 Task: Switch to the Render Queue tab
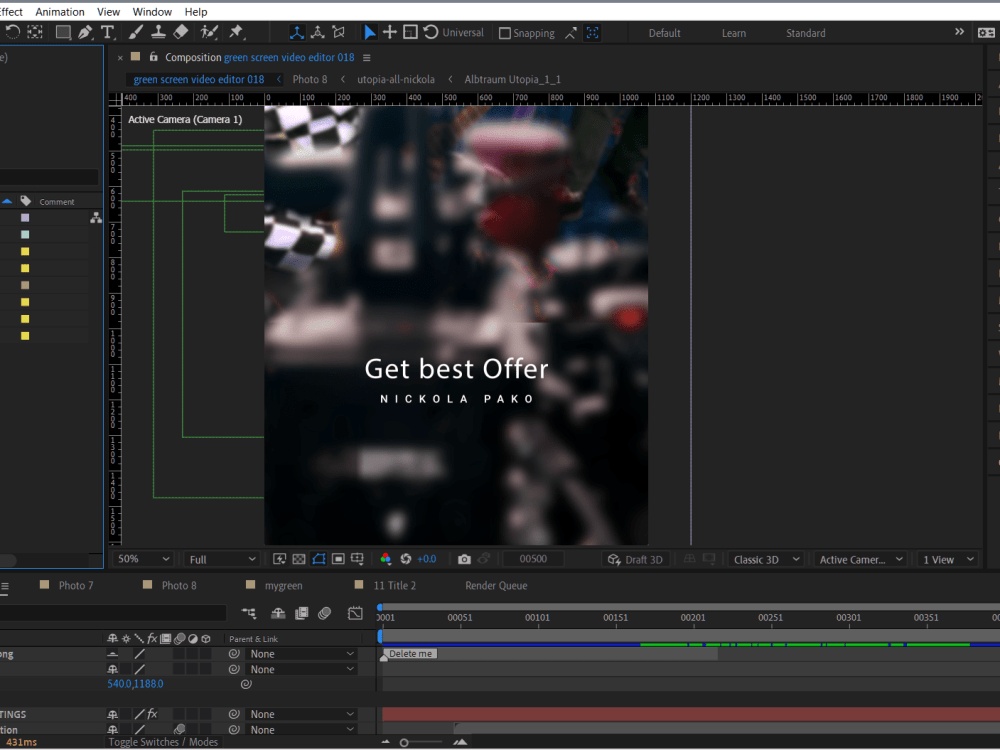[496, 585]
